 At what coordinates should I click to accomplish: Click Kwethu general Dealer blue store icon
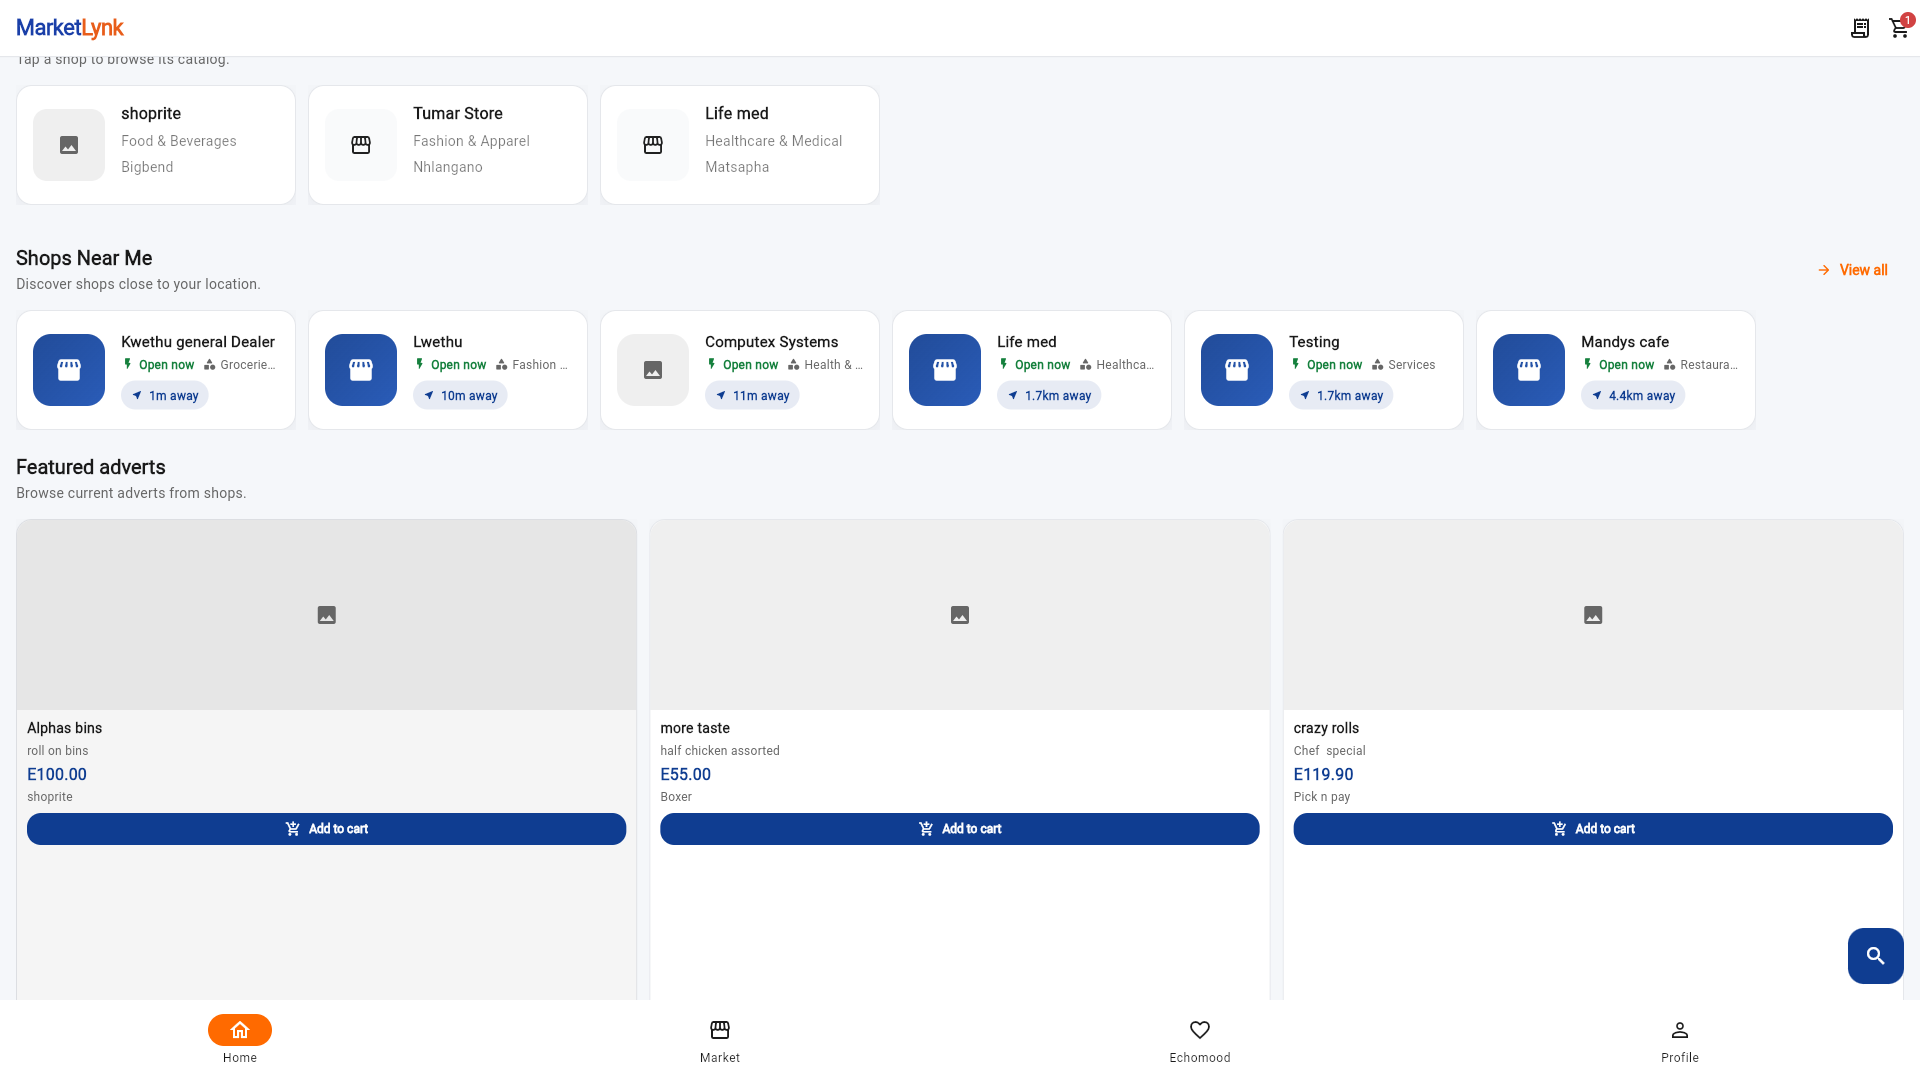click(69, 370)
